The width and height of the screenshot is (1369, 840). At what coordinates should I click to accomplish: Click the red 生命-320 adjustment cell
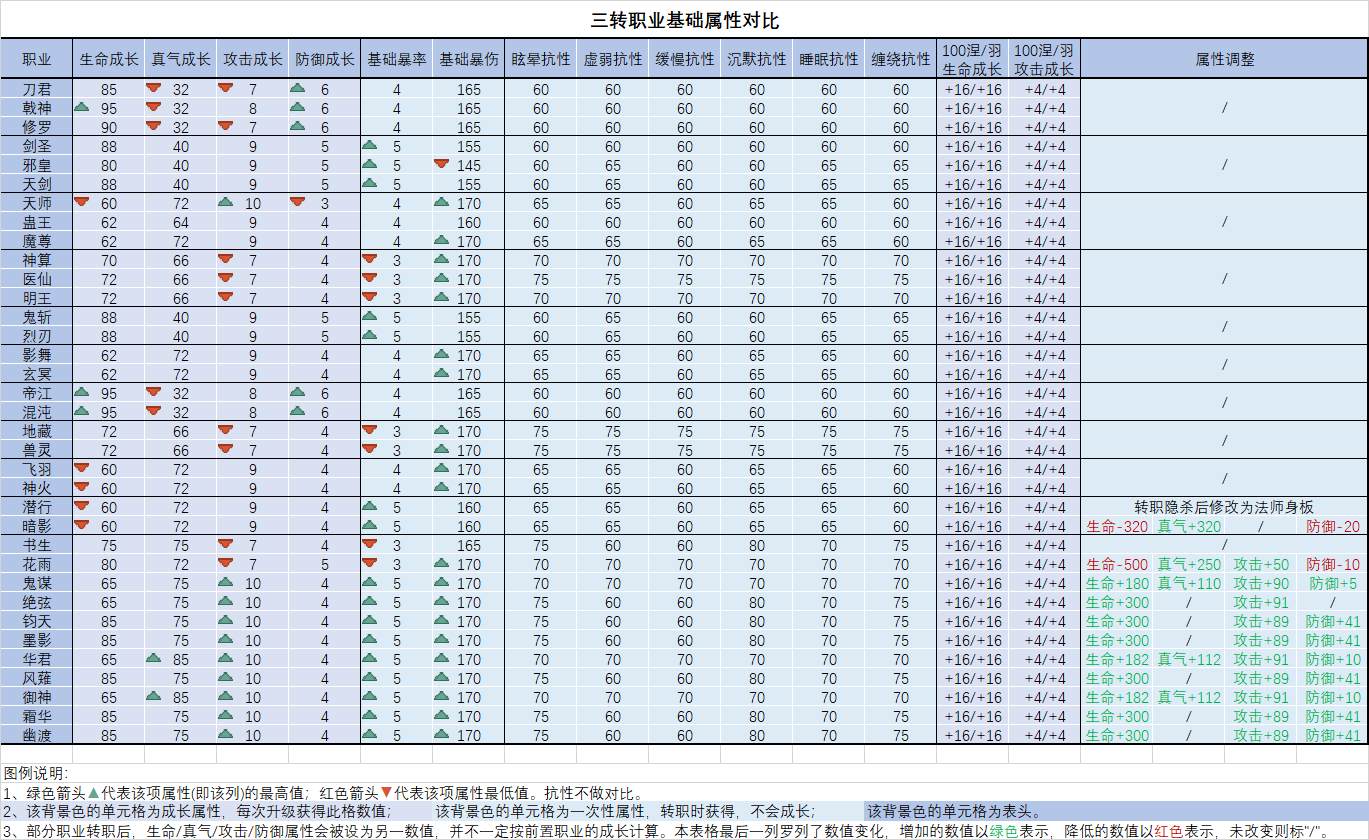point(1117,526)
